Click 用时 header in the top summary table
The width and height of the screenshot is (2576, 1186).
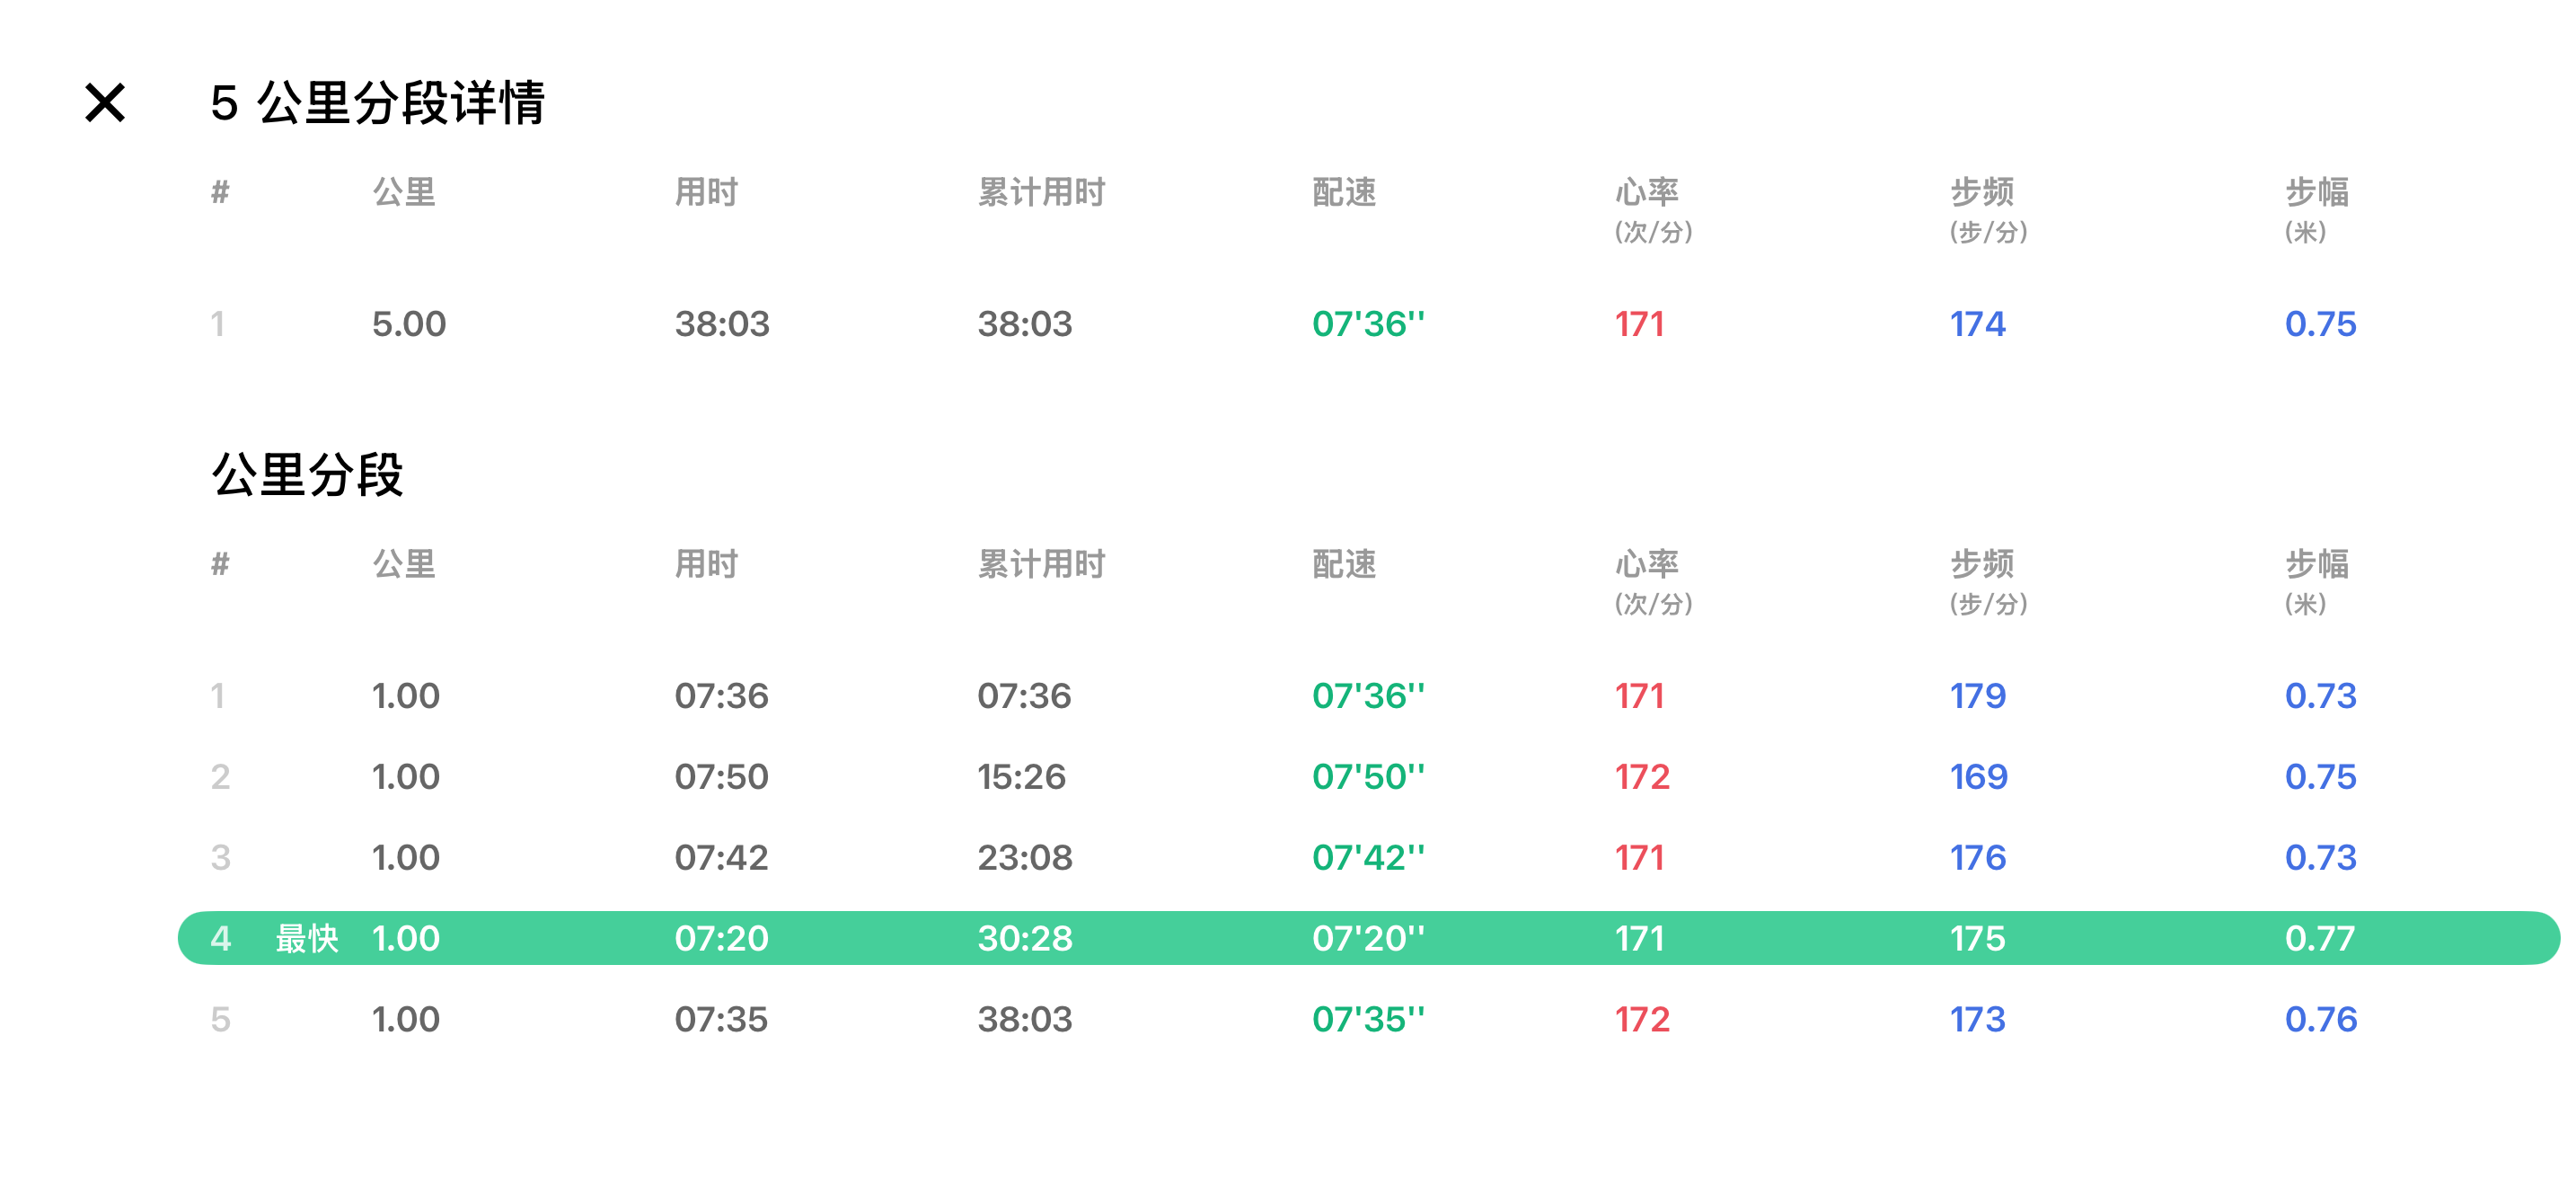706,192
